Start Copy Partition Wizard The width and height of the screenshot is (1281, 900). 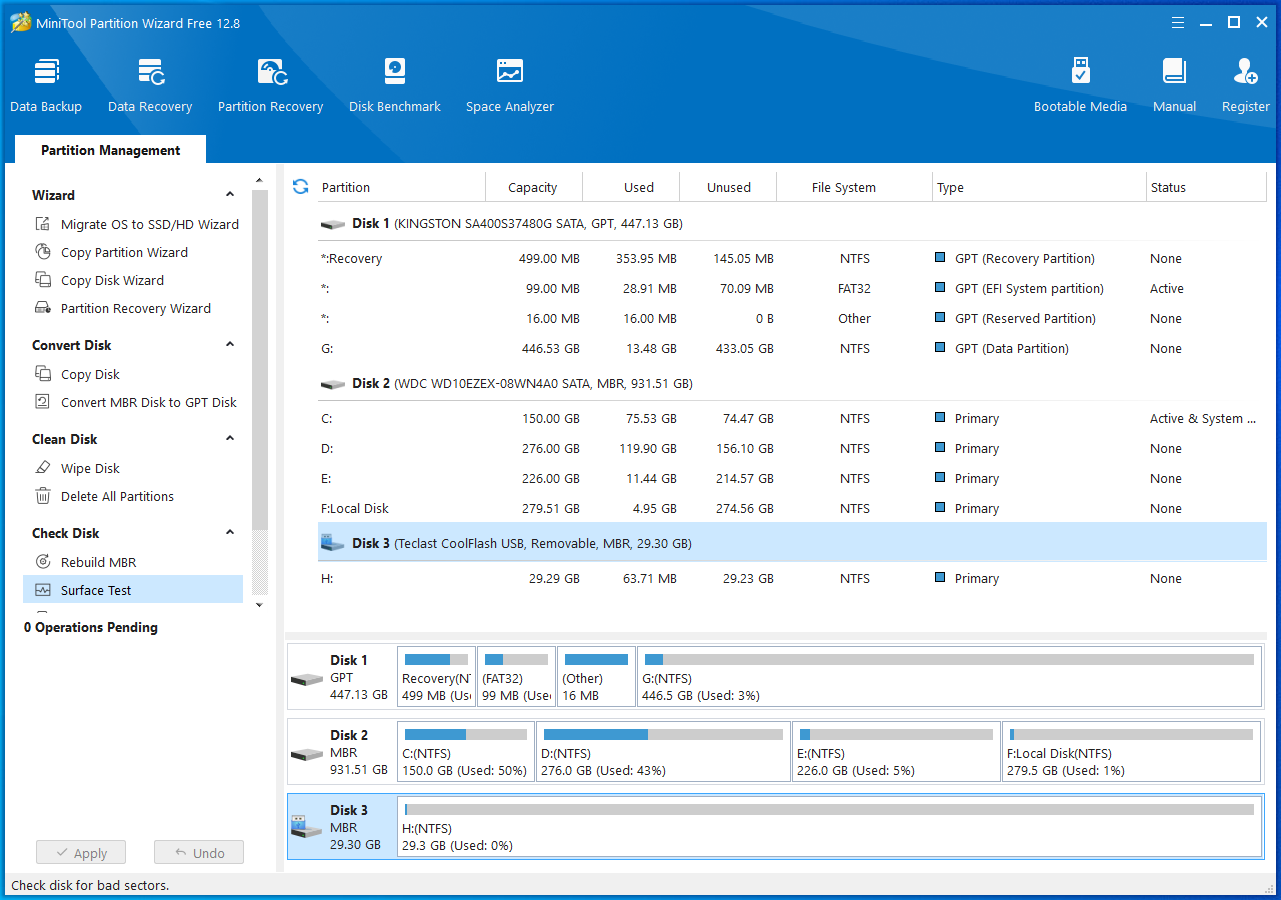click(x=111, y=252)
